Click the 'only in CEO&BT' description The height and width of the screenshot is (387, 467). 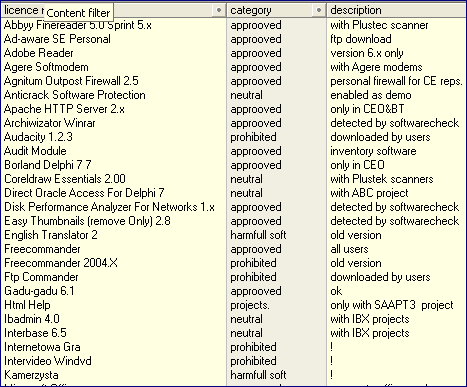[x=367, y=109]
